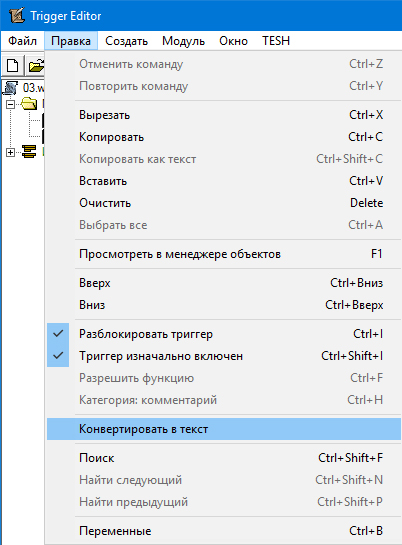Open the TESH menu
The width and height of the screenshot is (402, 545).
(x=276, y=41)
